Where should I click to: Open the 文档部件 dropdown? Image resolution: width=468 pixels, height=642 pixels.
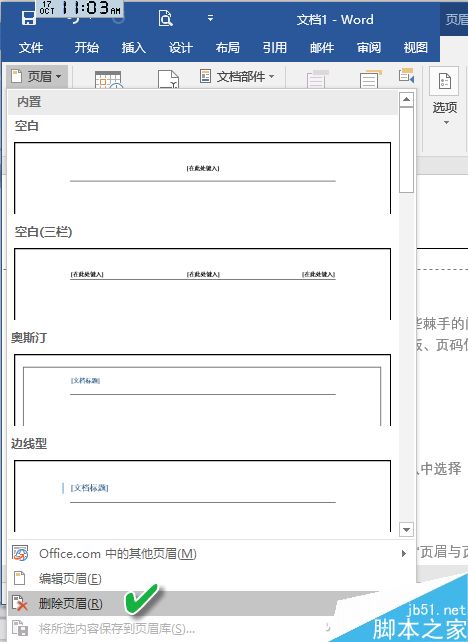pyautogui.click(x=237, y=76)
